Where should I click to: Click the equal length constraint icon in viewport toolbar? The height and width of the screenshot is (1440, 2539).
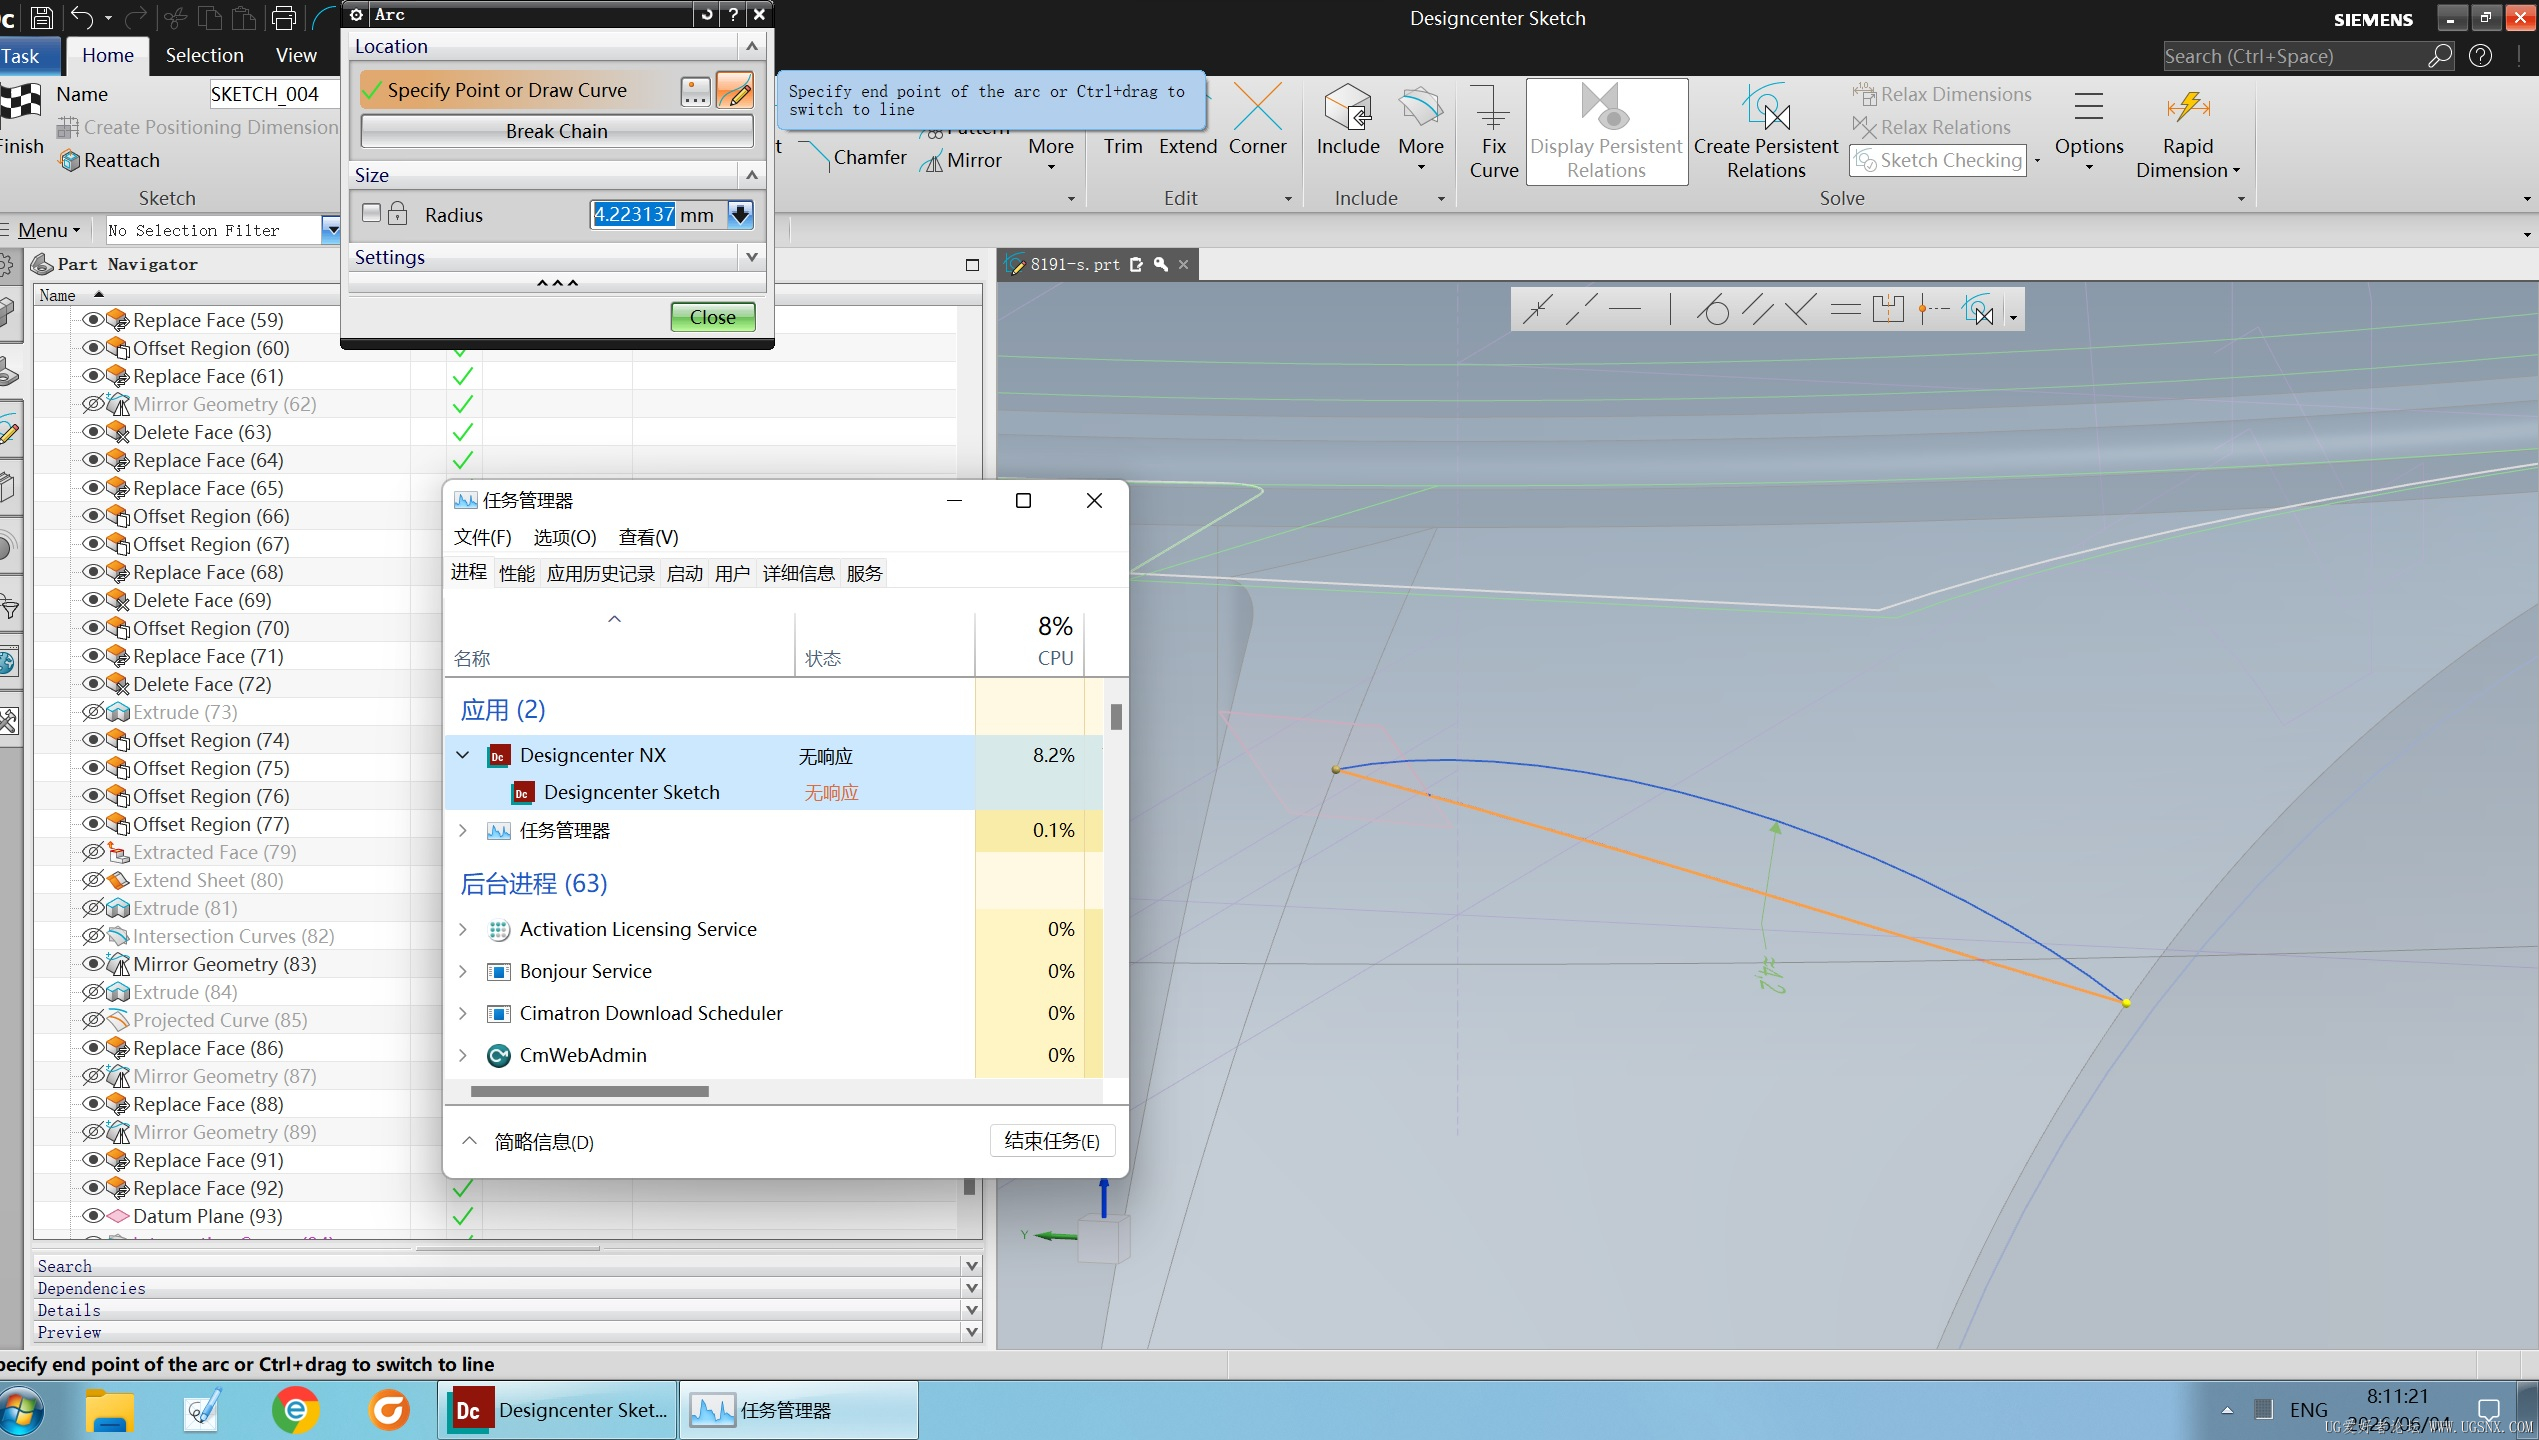pyautogui.click(x=1845, y=310)
